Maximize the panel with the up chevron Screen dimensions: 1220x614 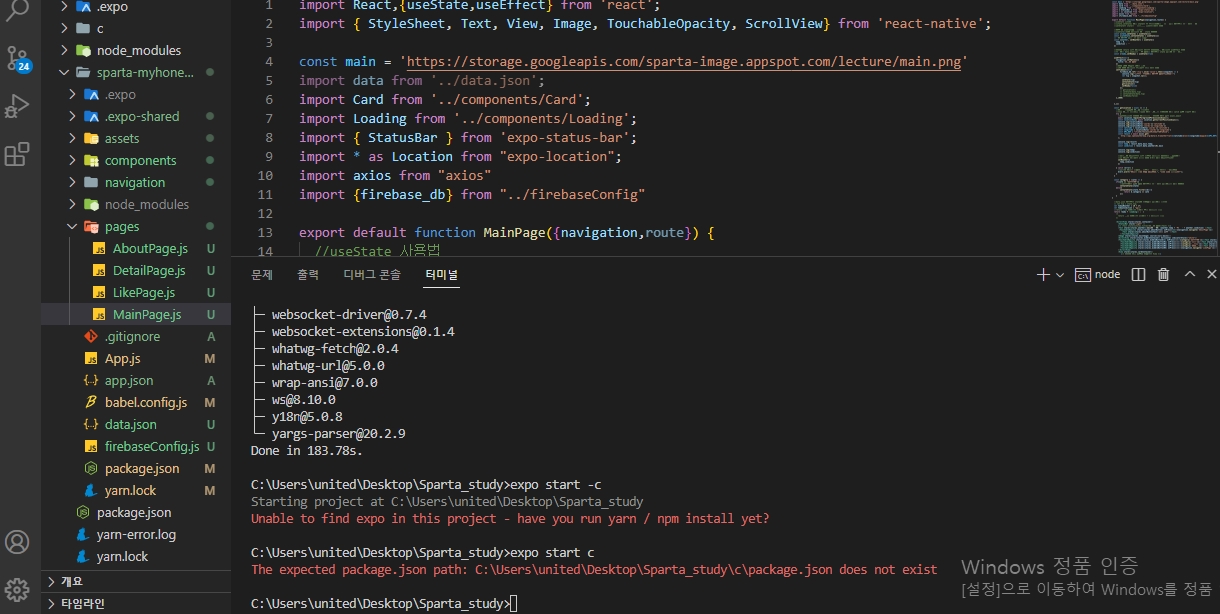click(1189, 274)
